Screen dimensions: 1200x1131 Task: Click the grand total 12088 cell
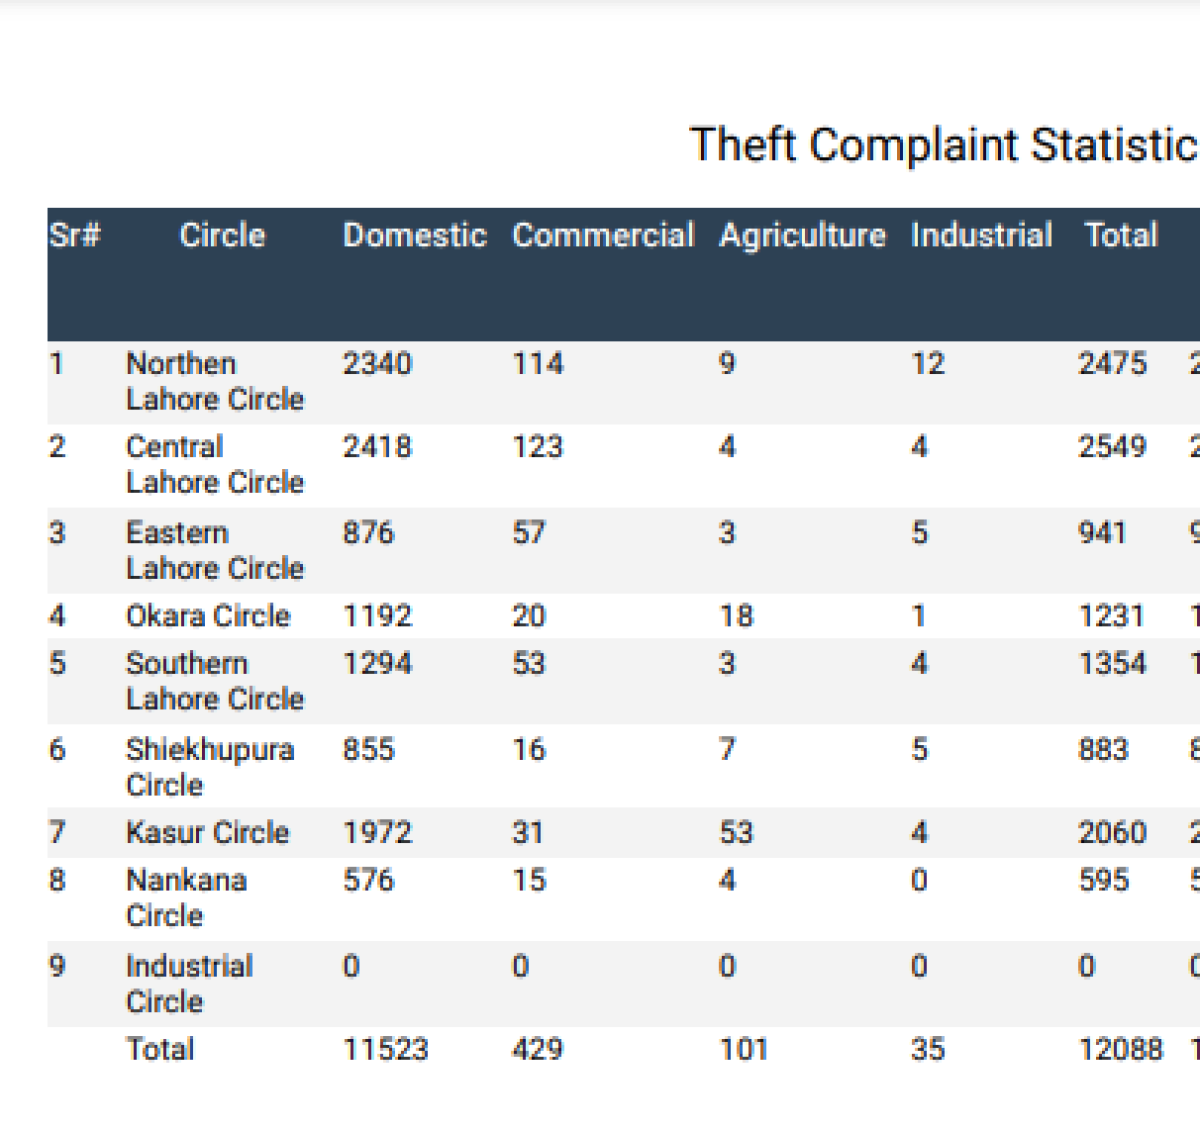(1120, 1049)
